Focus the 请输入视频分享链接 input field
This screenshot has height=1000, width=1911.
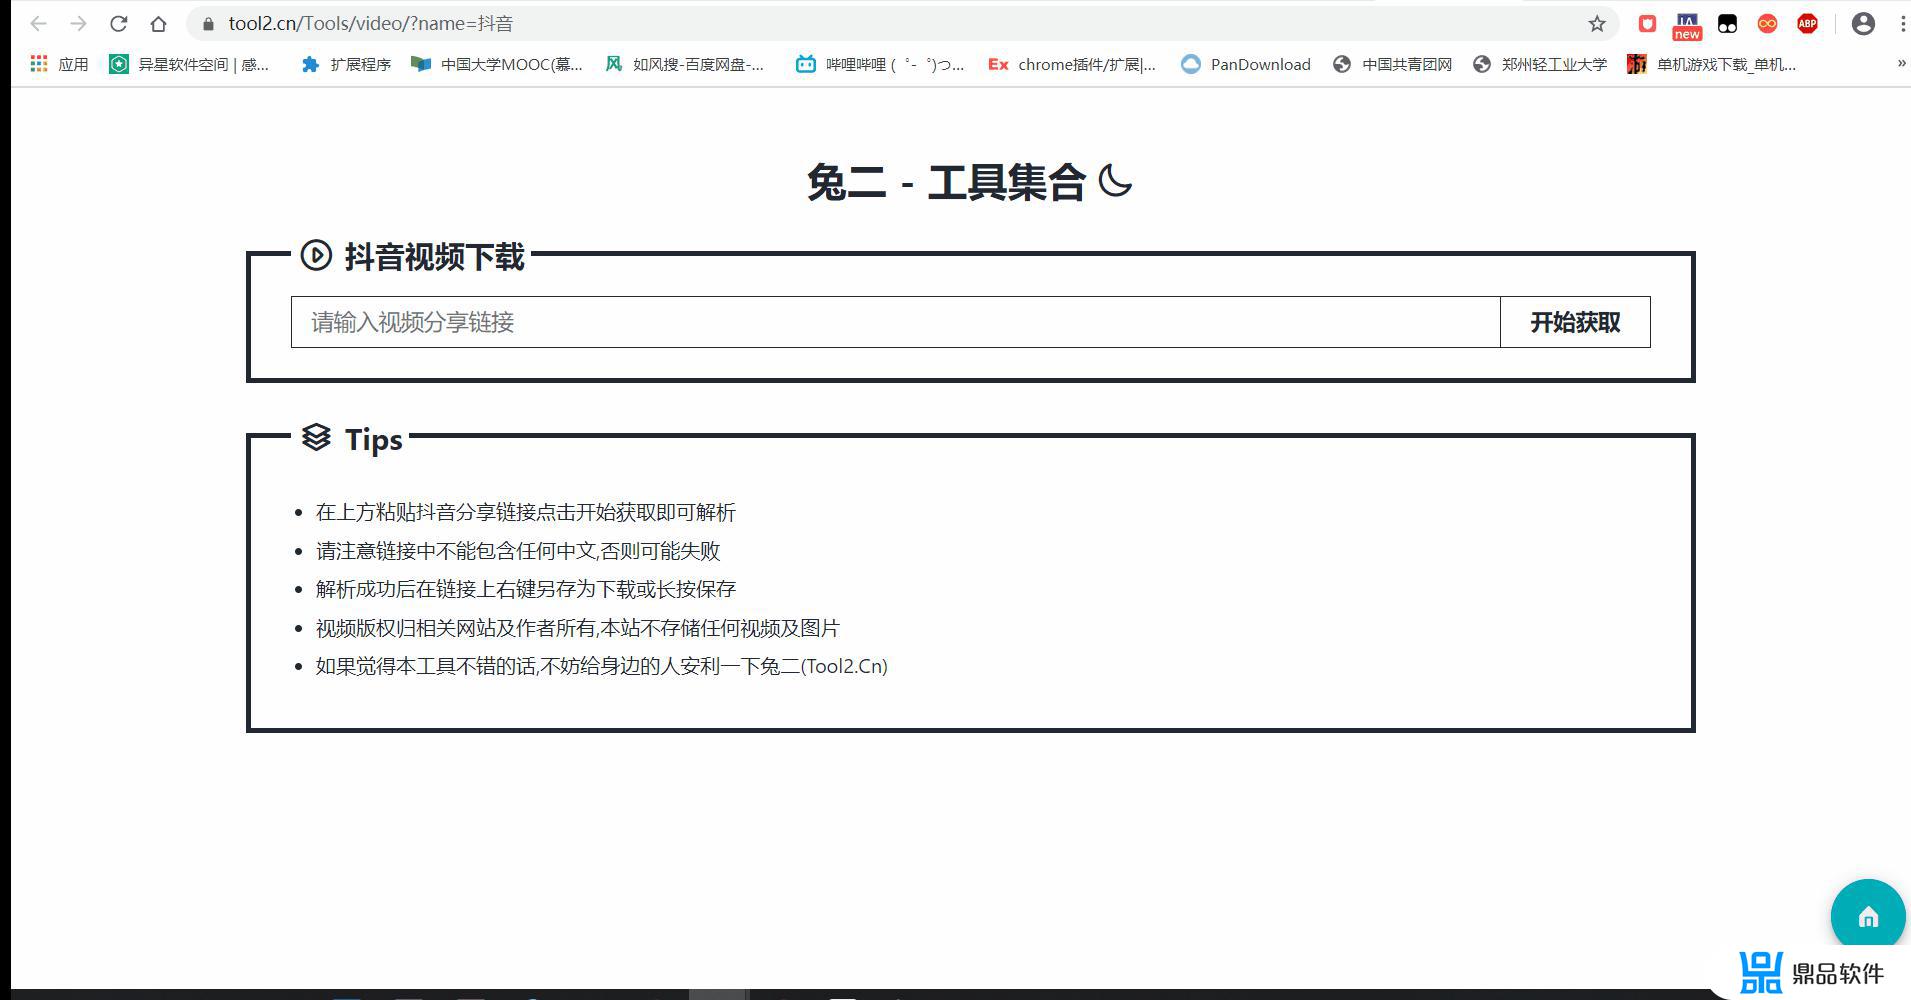tap(895, 322)
